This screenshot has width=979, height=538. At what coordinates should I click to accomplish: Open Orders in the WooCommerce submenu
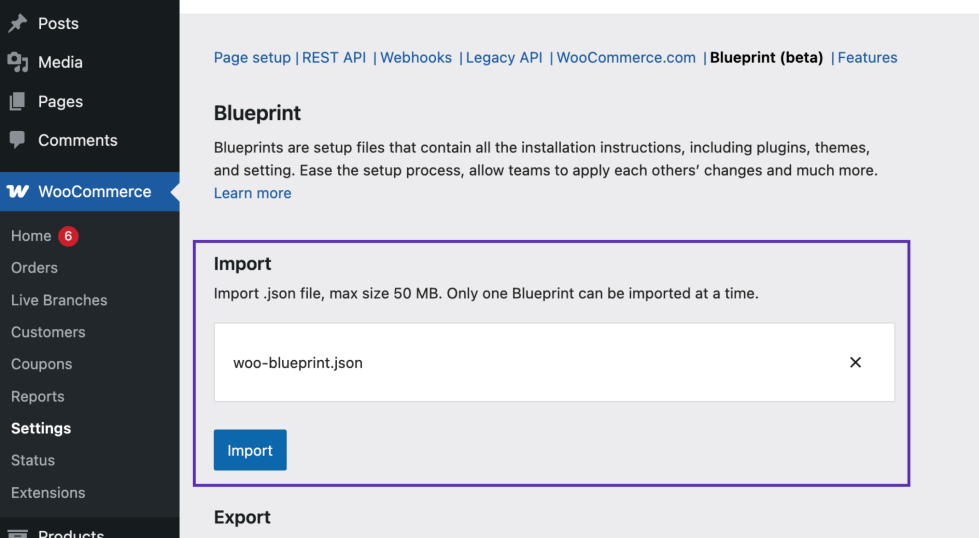coord(34,268)
